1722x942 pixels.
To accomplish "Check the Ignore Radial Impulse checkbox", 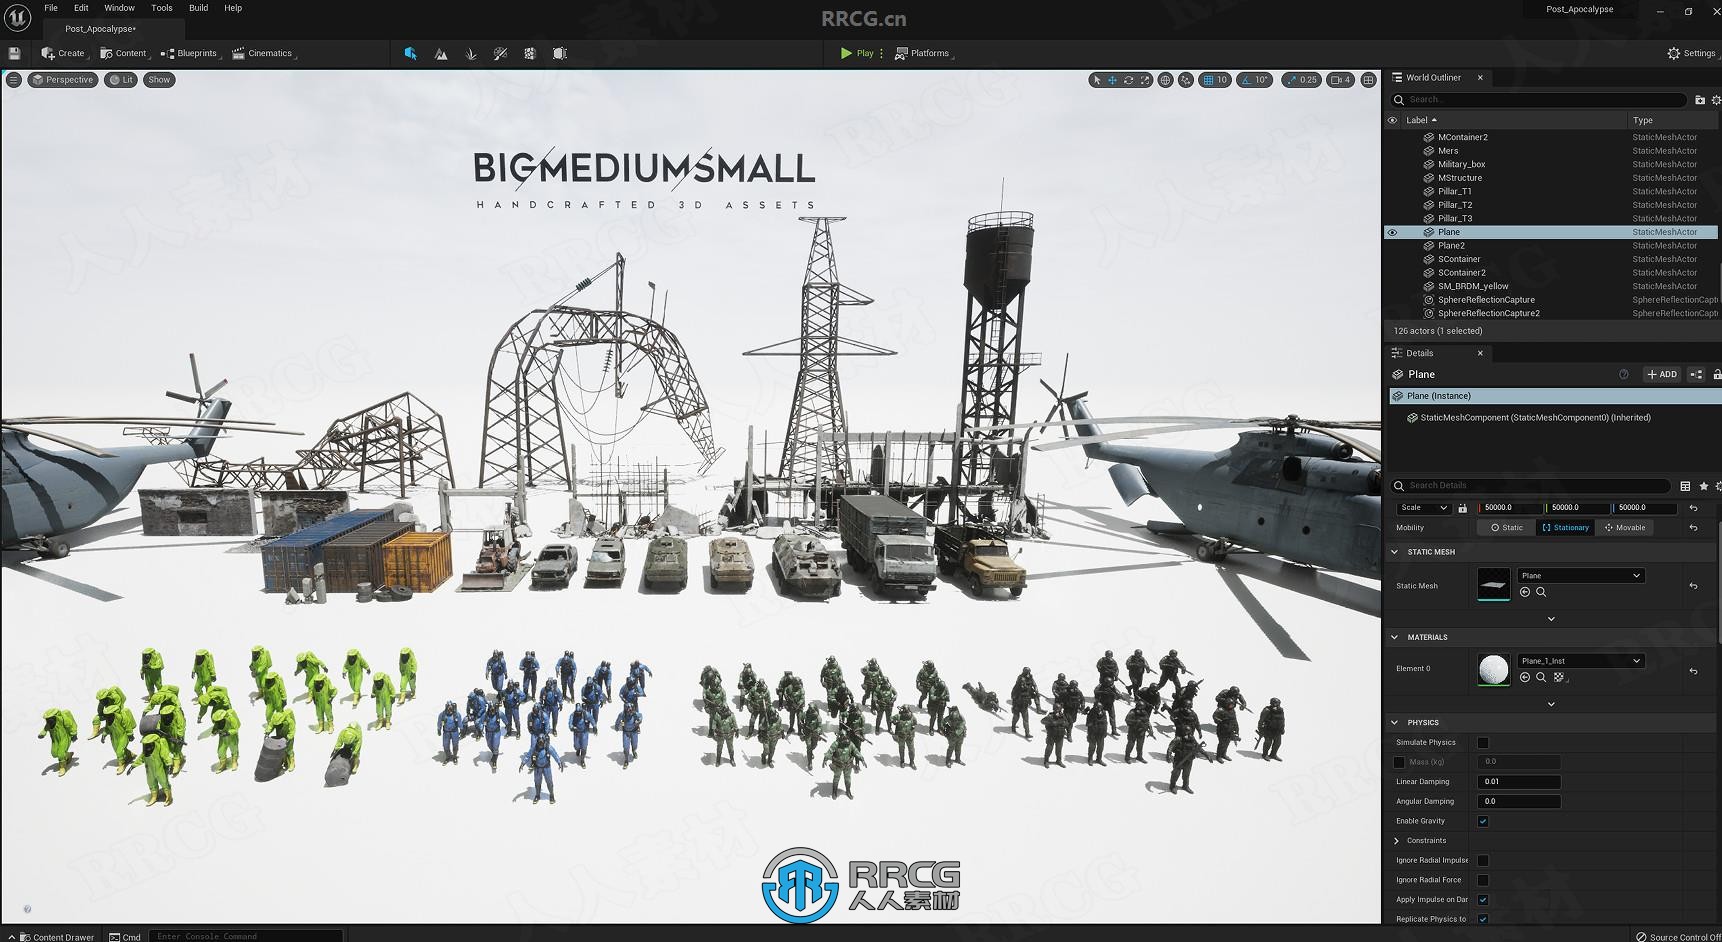I will pyautogui.click(x=1483, y=860).
